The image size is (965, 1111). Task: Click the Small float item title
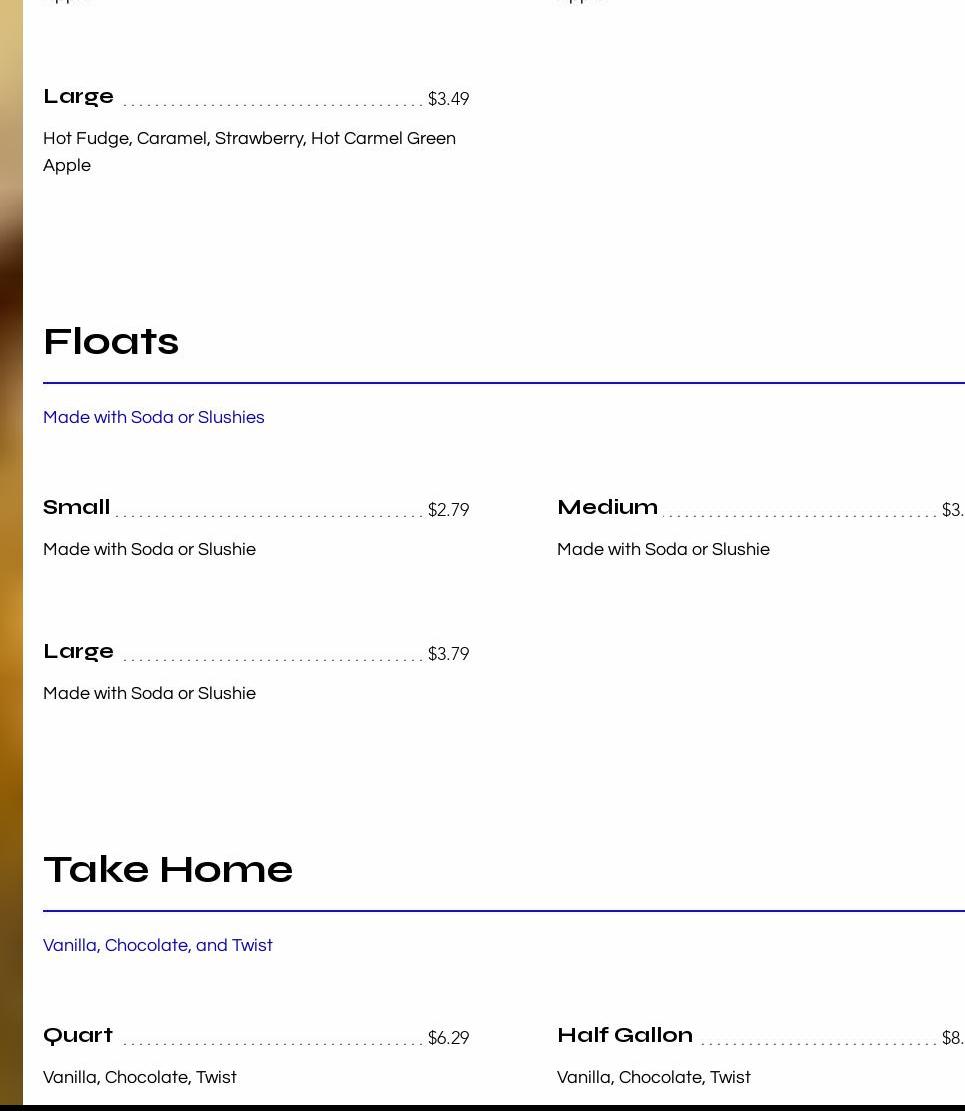click(77, 508)
